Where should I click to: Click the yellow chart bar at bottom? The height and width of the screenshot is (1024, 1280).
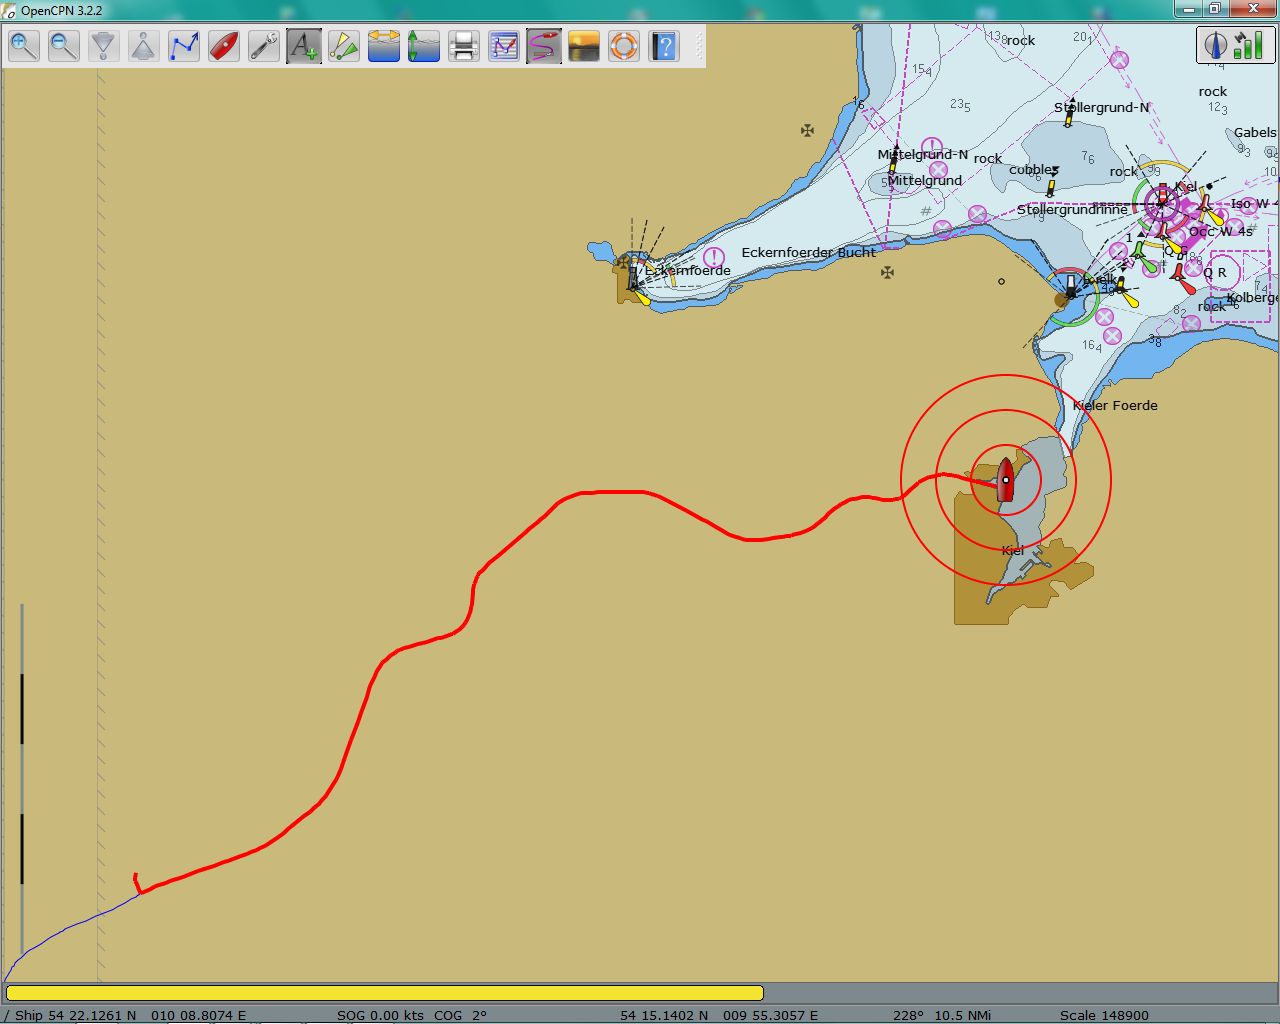(384, 992)
